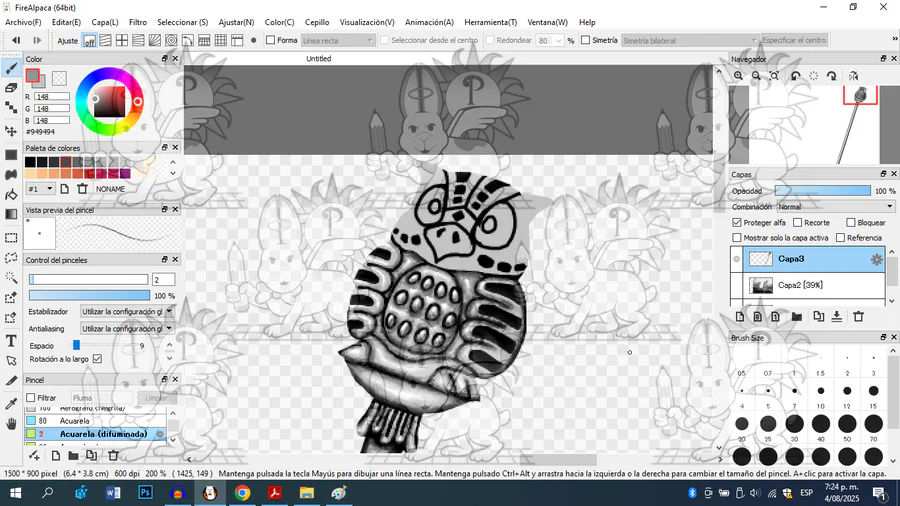Open the Antialiasing dropdown
The width and height of the screenshot is (900, 506).
point(127,329)
